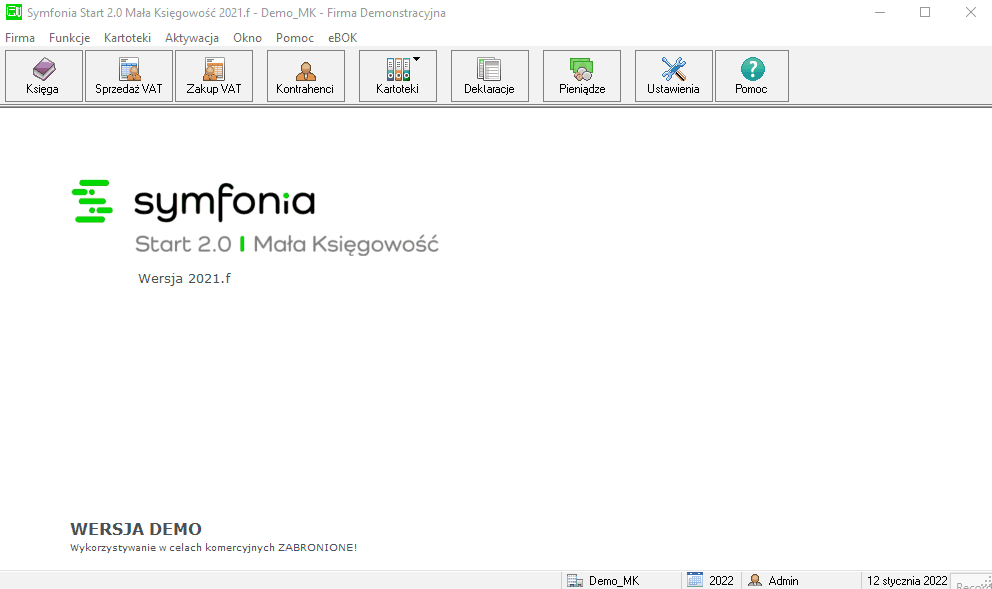The image size is (992, 589).
Task: Open the Funkcje menu
Action: (70, 38)
